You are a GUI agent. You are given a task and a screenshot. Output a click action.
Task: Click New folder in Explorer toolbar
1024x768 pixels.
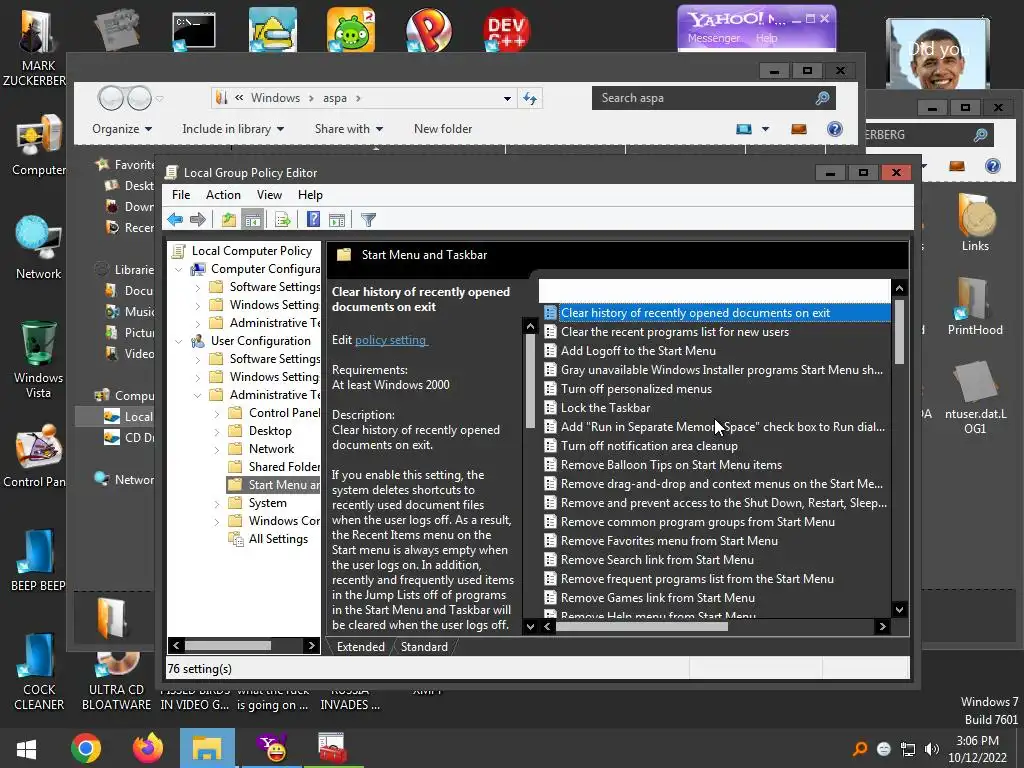pyautogui.click(x=443, y=129)
